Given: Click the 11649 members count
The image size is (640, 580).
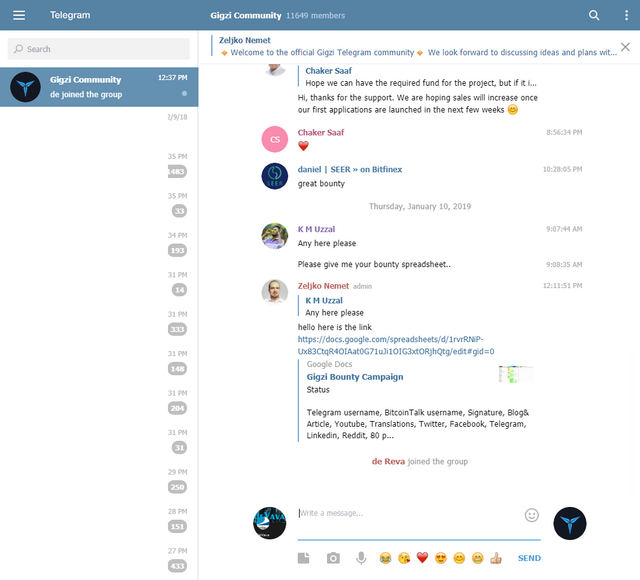Looking at the screenshot, I should 315,16.
